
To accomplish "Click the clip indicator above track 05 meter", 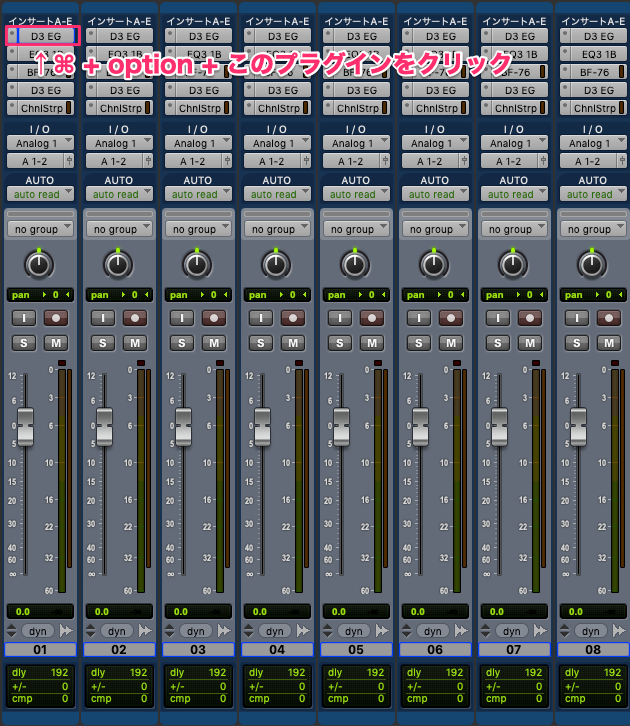I will coord(378,363).
